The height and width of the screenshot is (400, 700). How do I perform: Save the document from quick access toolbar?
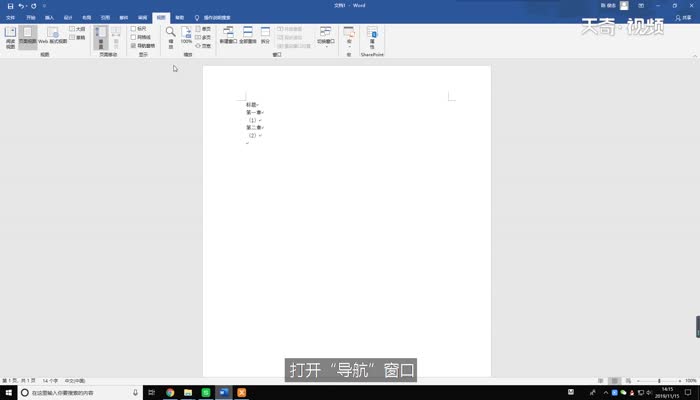pyautogui.click(x=10, y=6)
